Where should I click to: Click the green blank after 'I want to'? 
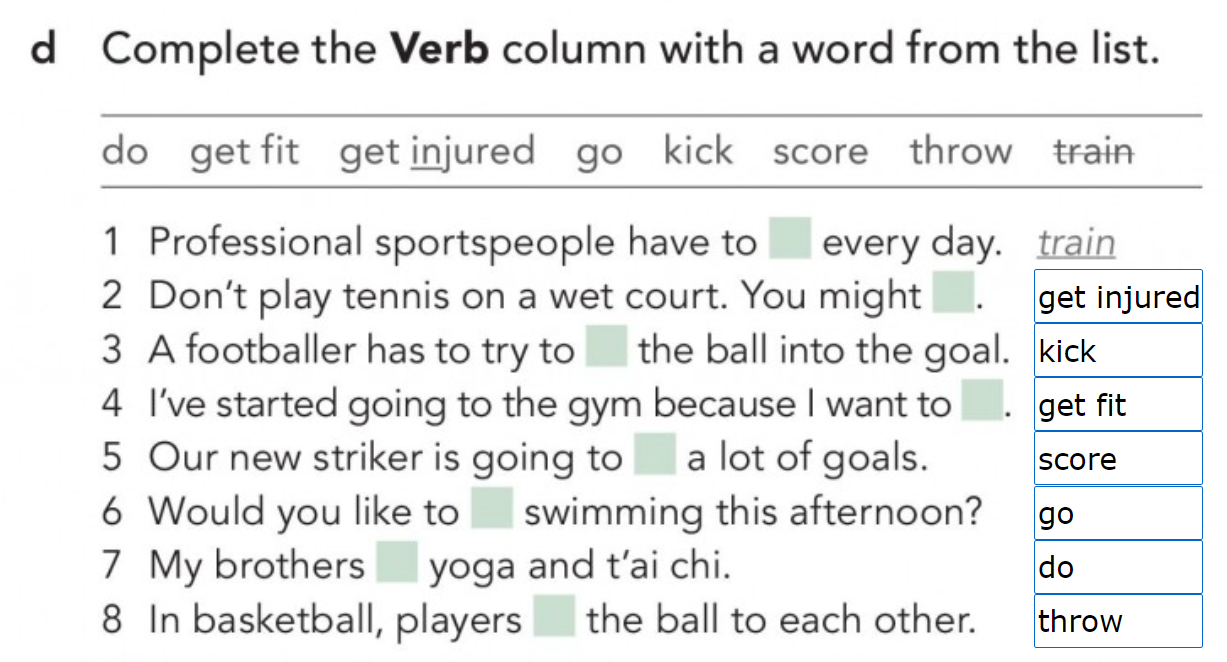[x=982, y=403]
